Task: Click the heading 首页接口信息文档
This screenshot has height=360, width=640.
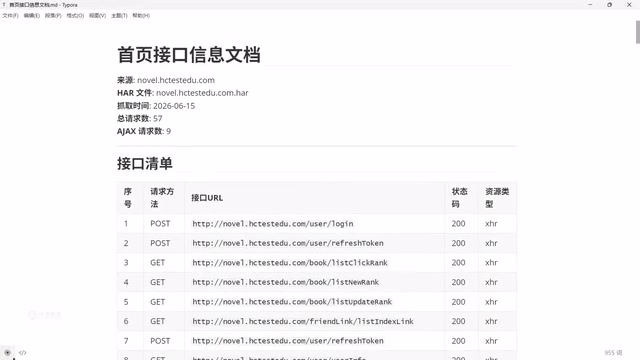Action: [x=189, y=55]
